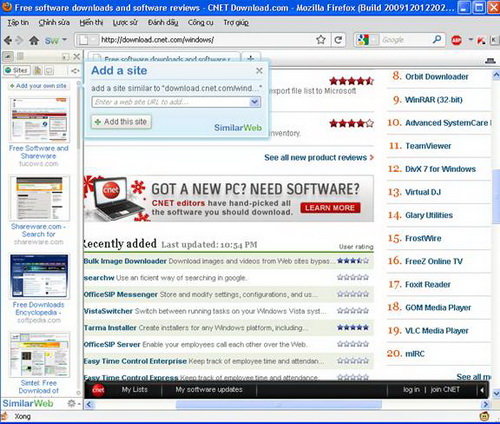Bookmark this page with the star icon
The height and width of the screenshot is (424, 500).
tap(321, 40)
